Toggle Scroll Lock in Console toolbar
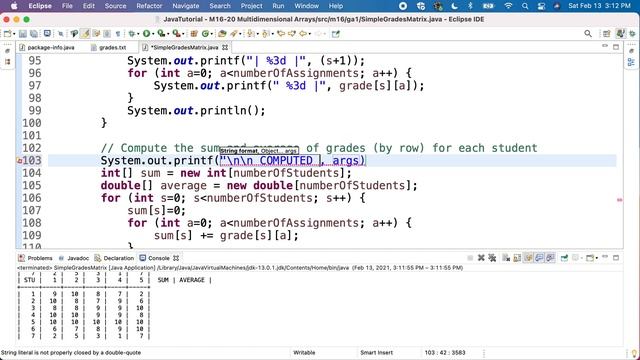This screenshot has width=640, height=360. click(518, 258)
